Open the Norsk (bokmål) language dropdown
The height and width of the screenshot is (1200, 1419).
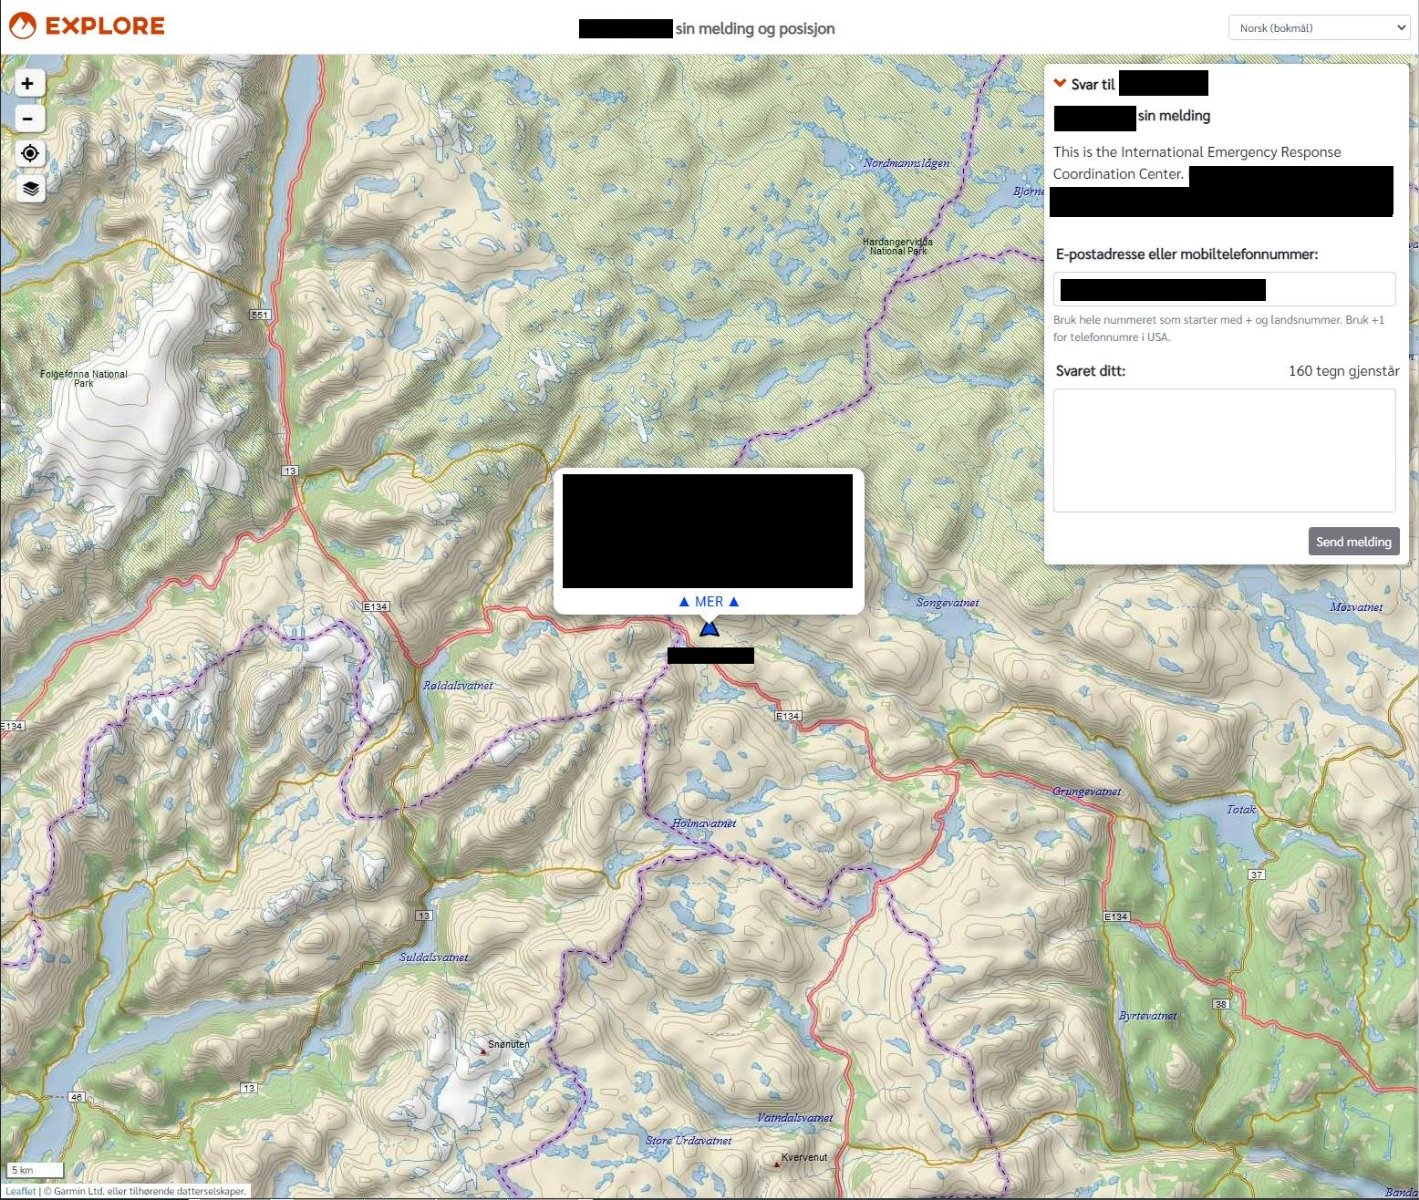1318,28
